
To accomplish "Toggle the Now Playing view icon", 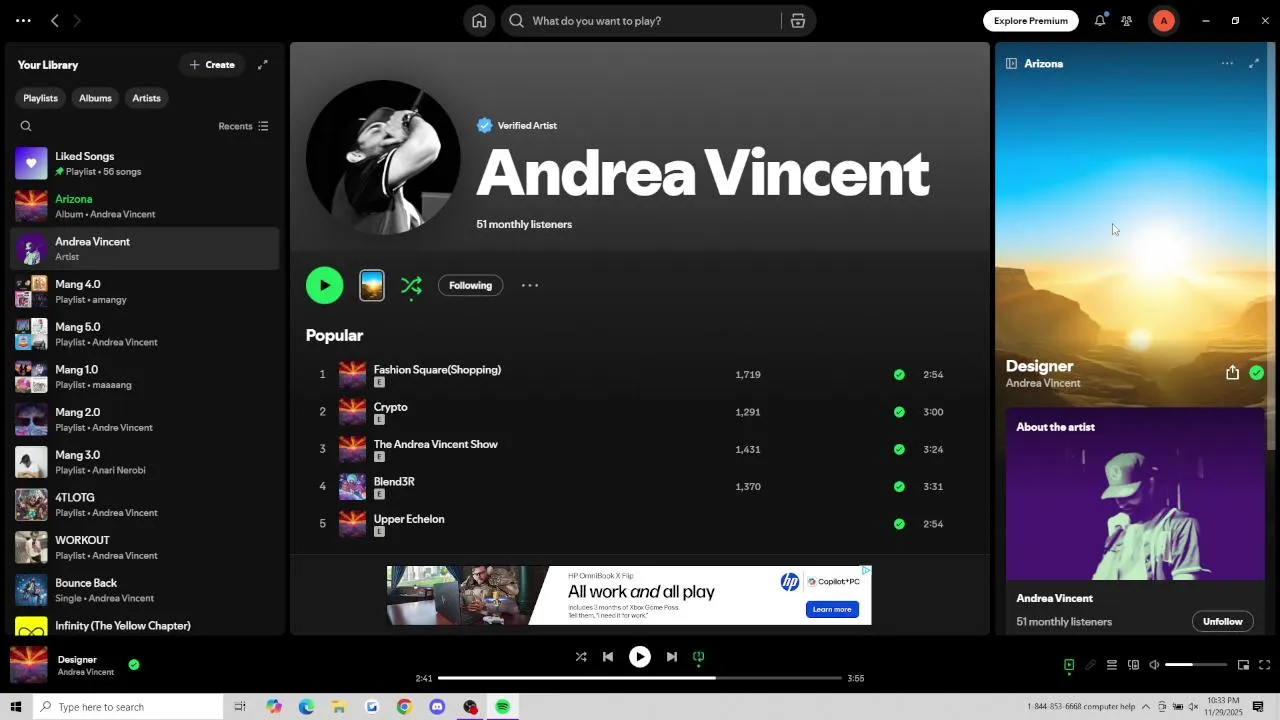I will (1069, 665).
